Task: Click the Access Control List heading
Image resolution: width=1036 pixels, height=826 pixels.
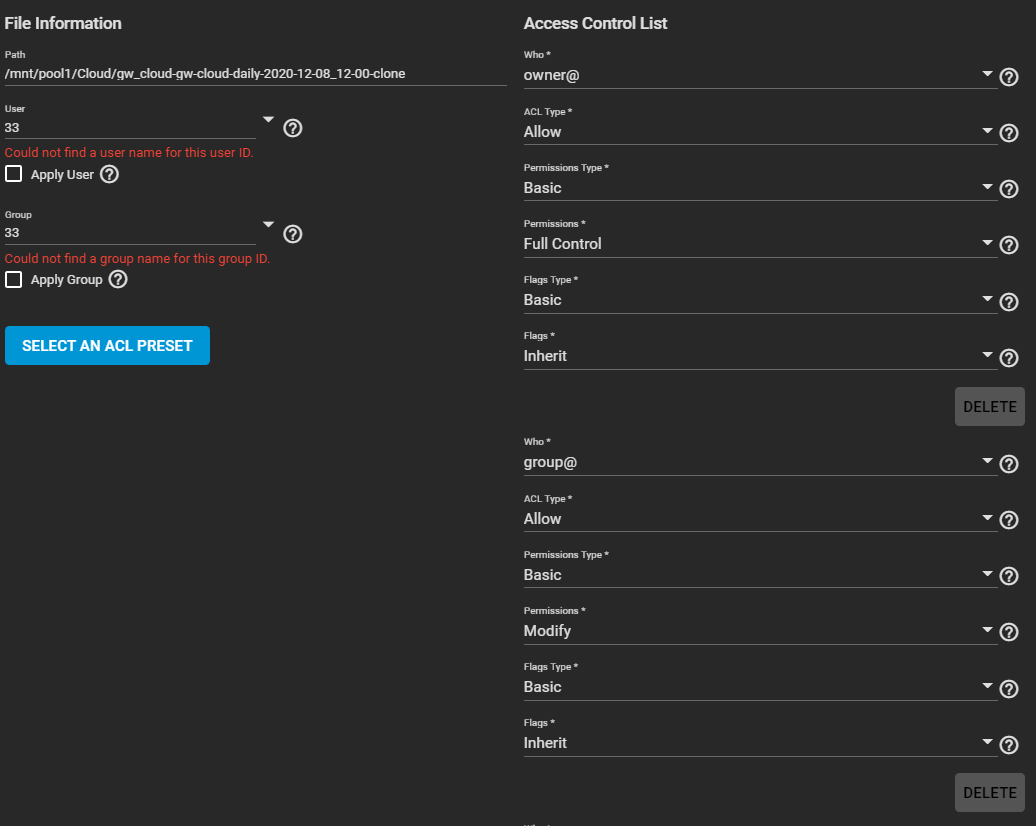Action: coord(595,23)
